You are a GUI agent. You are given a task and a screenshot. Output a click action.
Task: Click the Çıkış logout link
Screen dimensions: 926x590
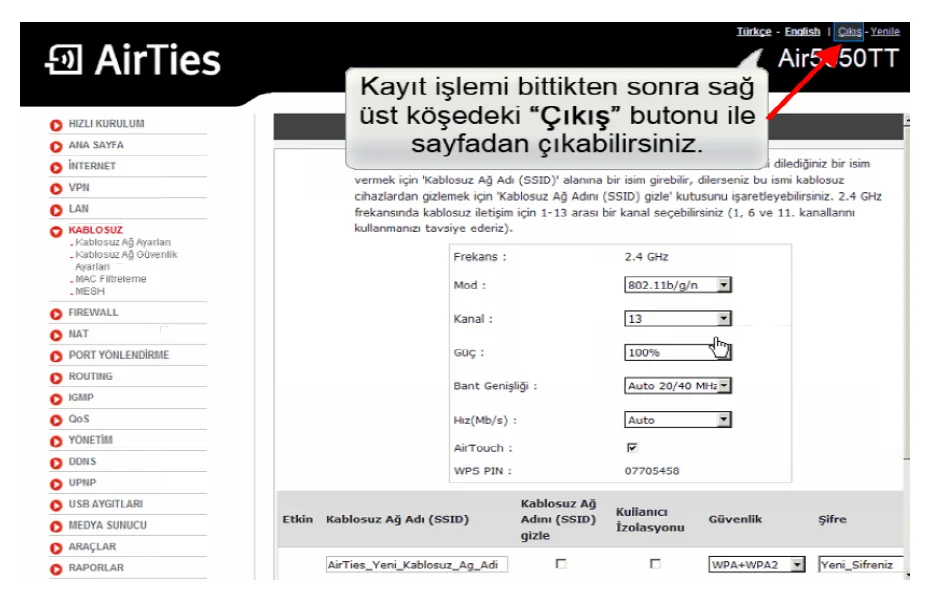(849, 31)
